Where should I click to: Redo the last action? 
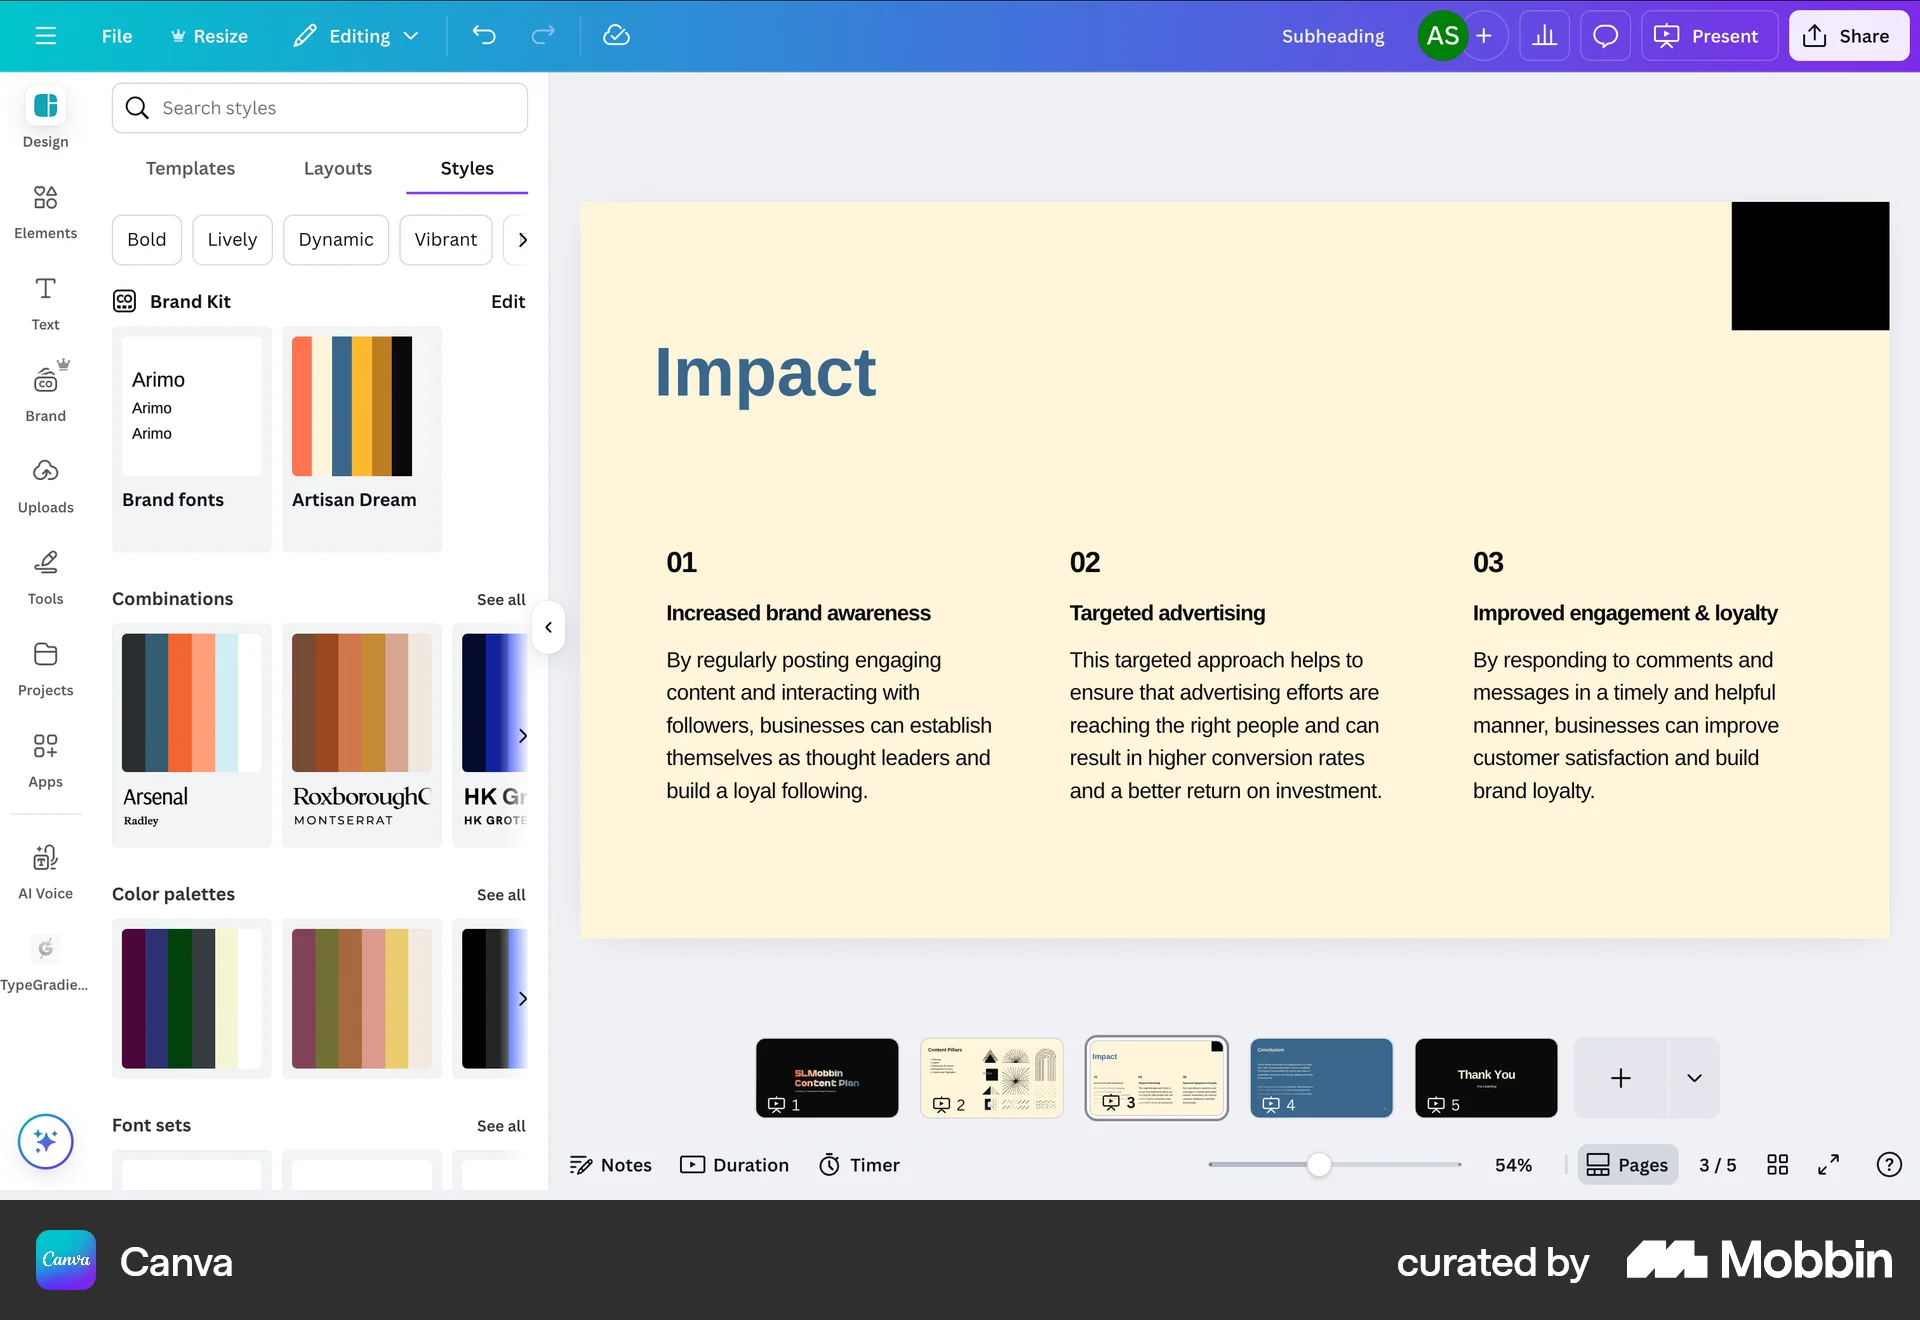(x=543, y=36)
